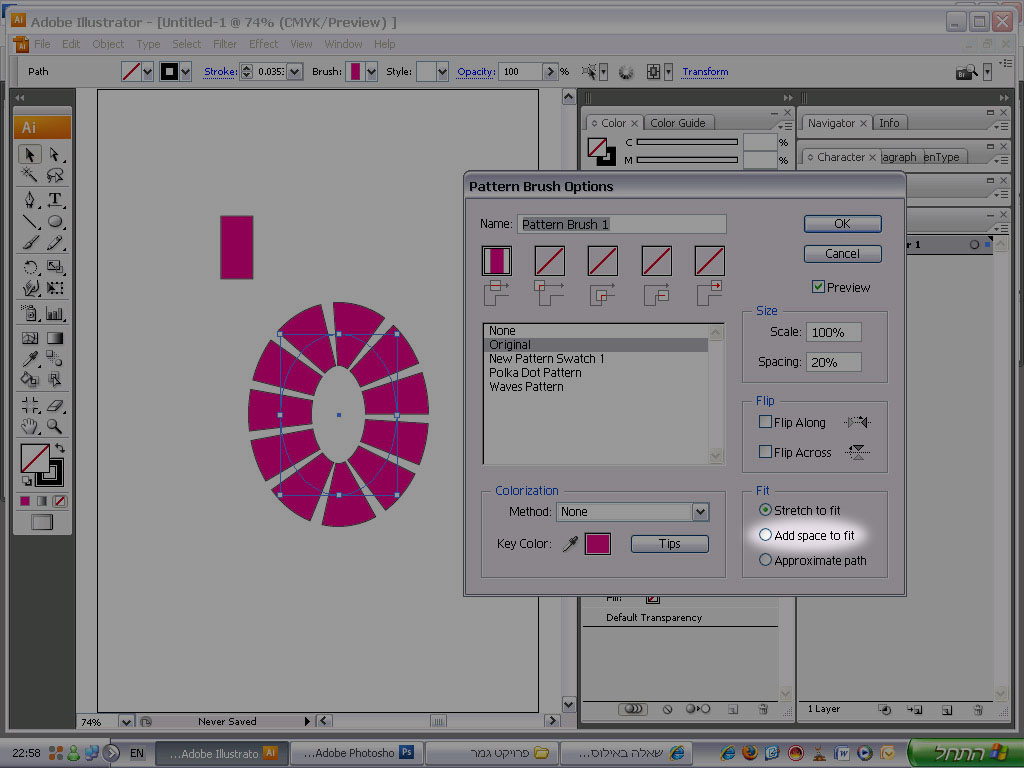Open the Window menu

343,44
